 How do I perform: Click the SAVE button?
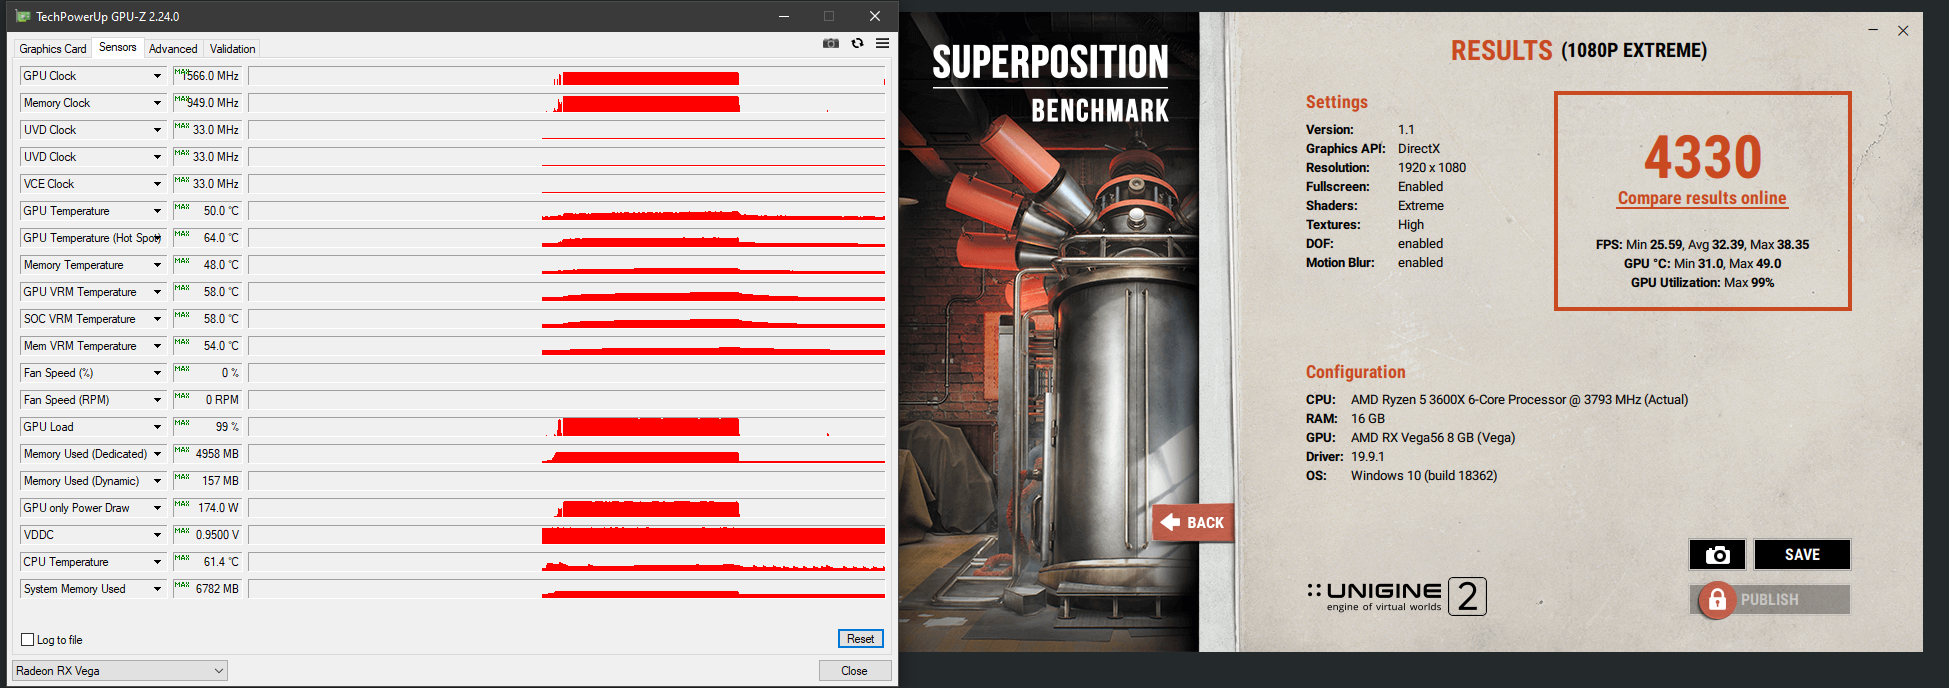[x=1802, y=554]
